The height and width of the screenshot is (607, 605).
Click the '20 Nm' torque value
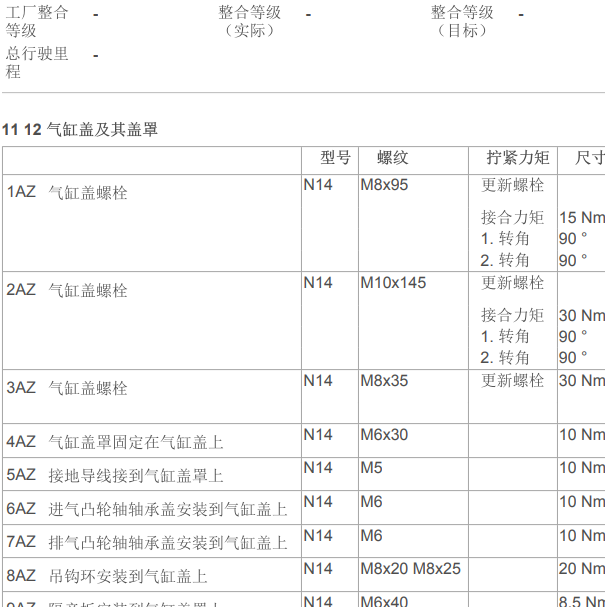tap(582, 569)
